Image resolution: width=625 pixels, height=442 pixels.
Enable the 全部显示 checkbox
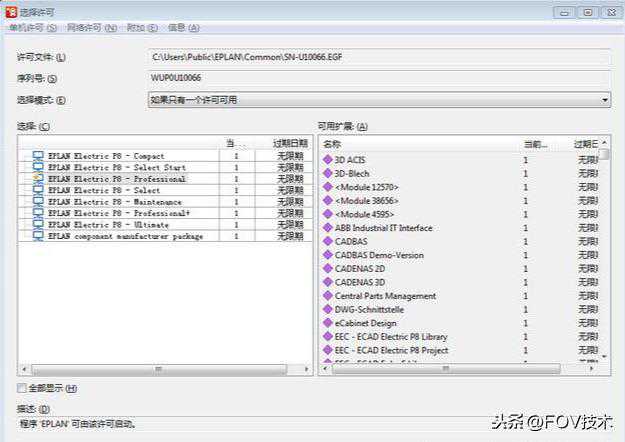tap(22, 388)
